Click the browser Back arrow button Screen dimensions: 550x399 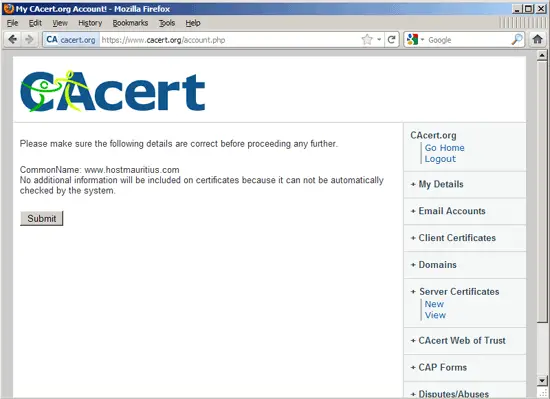click(x=13, y=40)
